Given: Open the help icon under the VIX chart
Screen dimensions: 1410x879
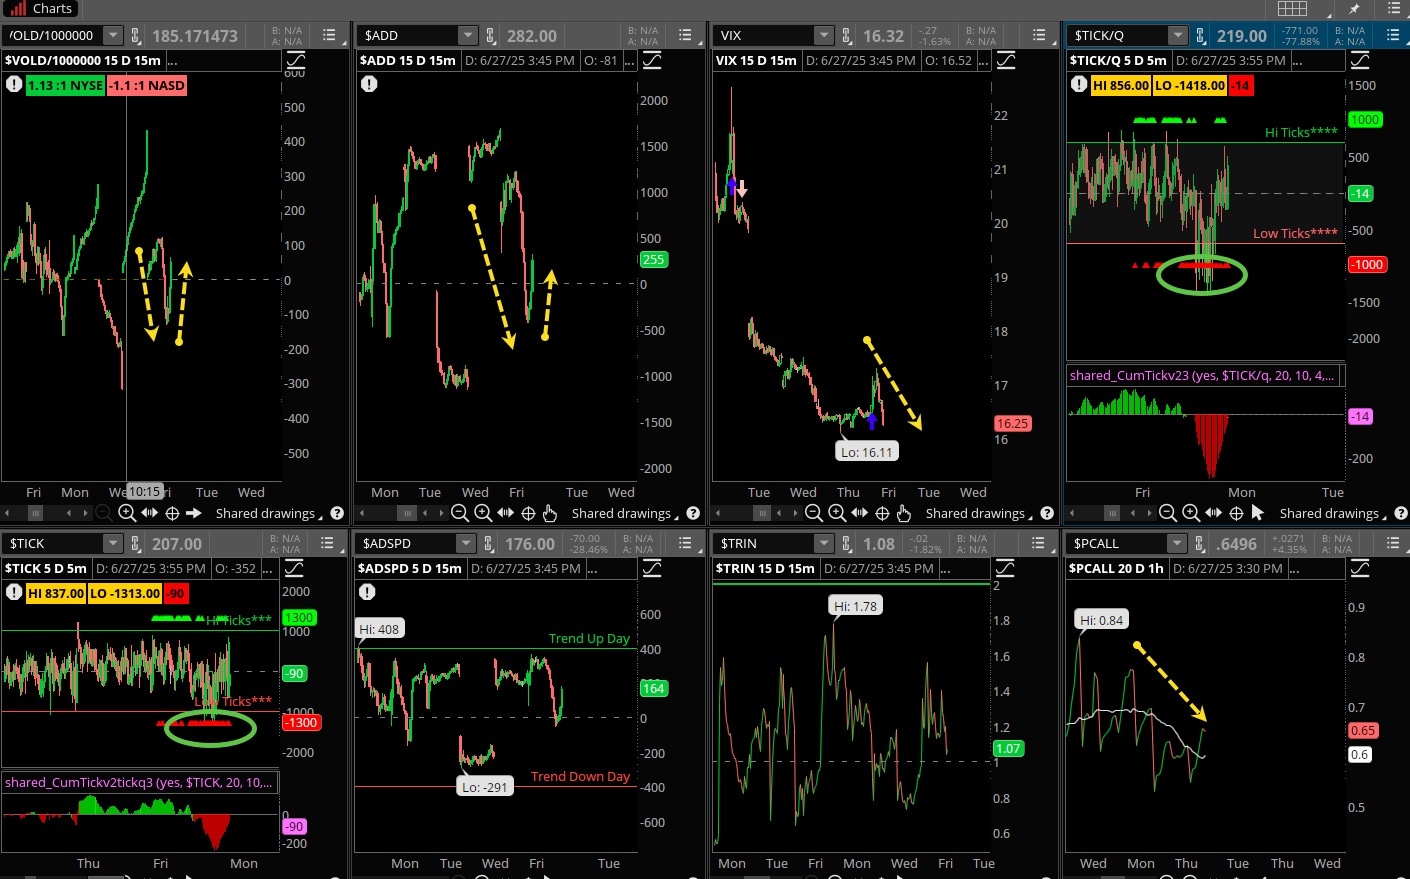Looking at the screenshot, I should click(x=1047, y=513).
